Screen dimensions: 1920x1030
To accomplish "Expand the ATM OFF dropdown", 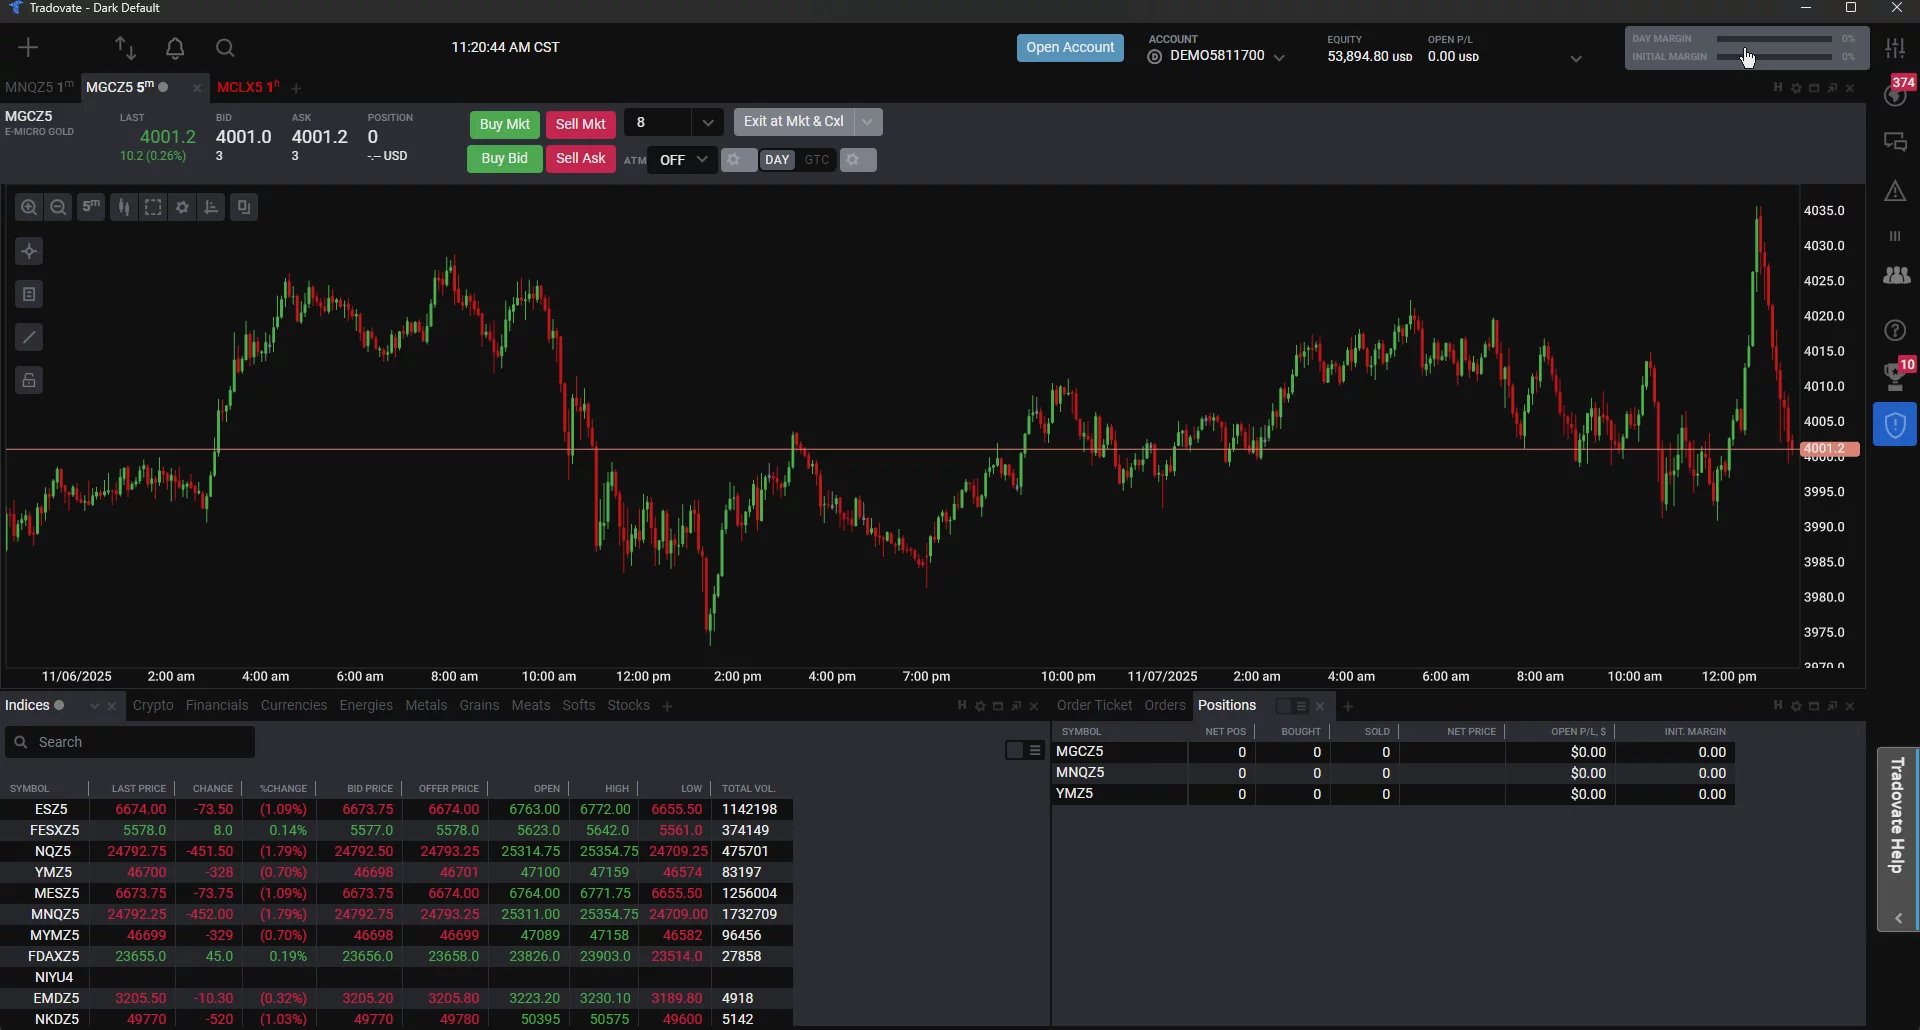I will pos(683,160).
